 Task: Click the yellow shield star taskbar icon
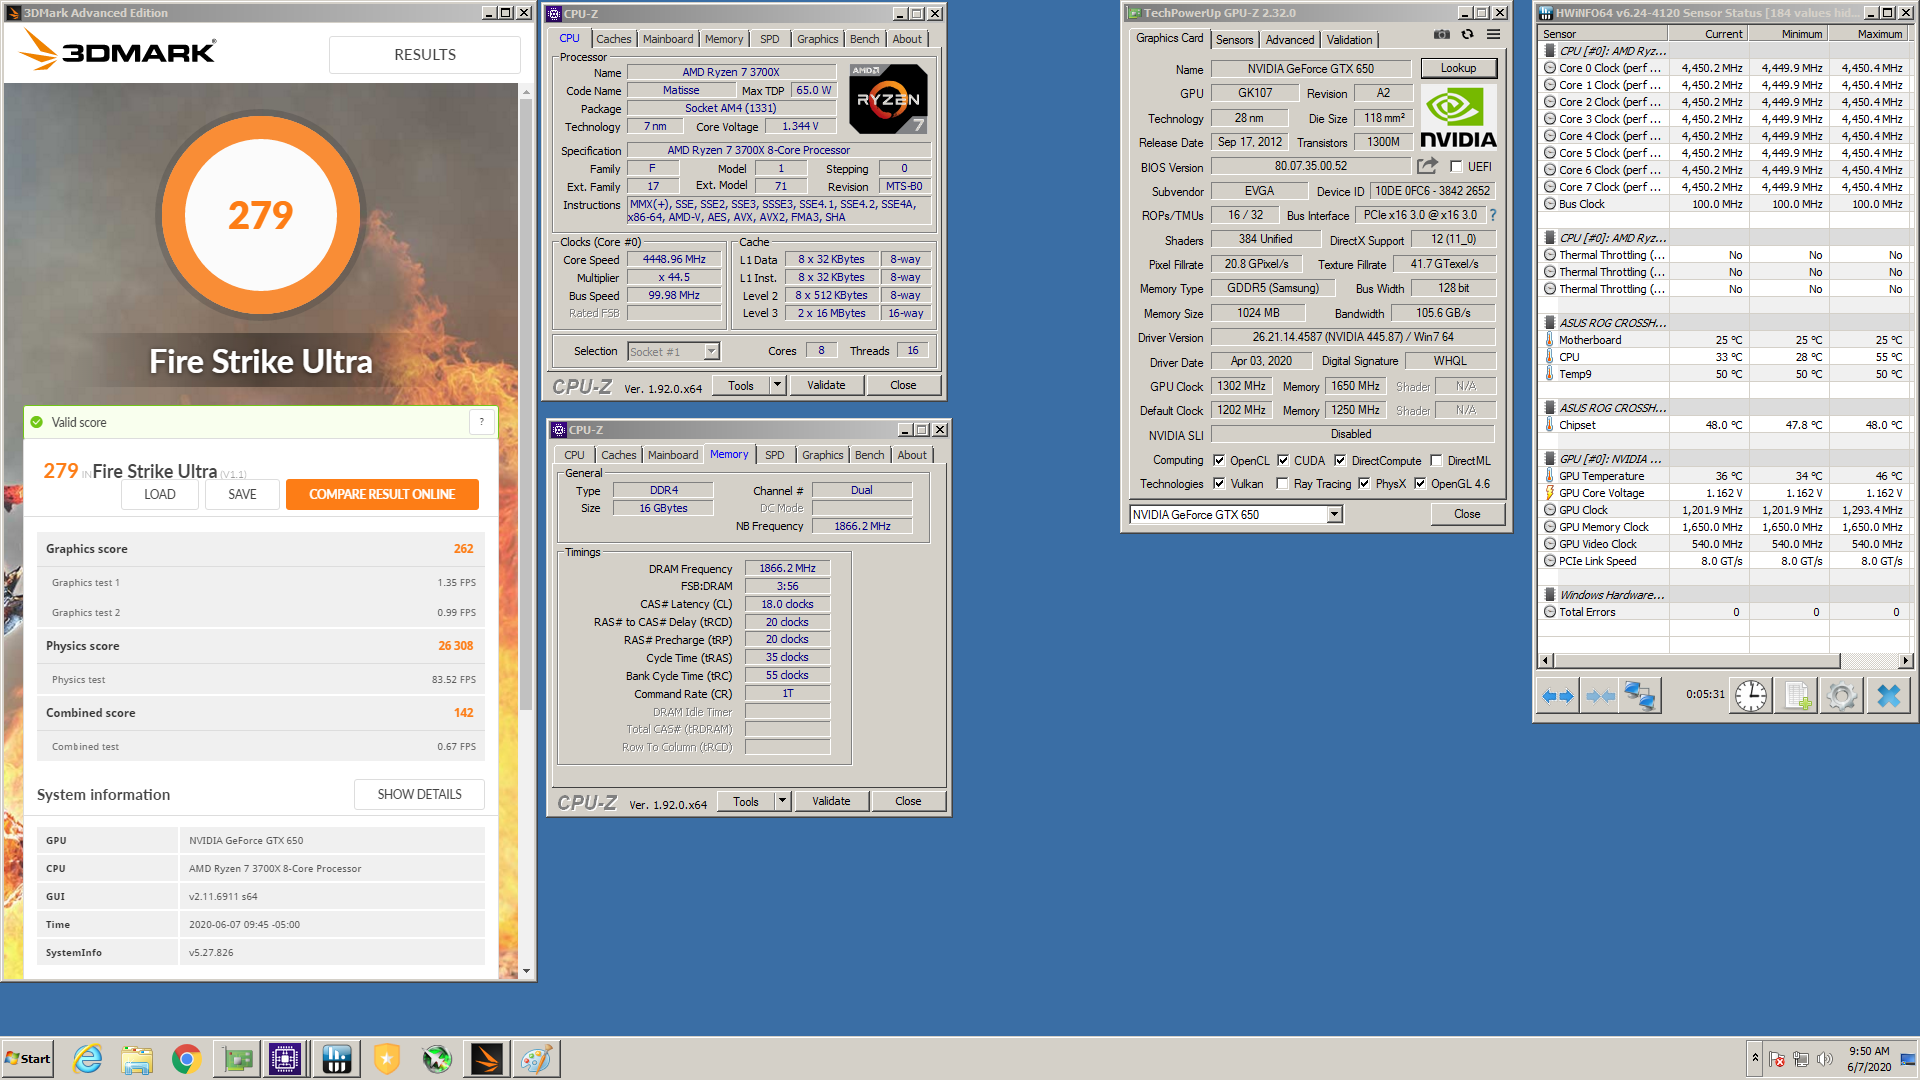tap(386, 1059)
